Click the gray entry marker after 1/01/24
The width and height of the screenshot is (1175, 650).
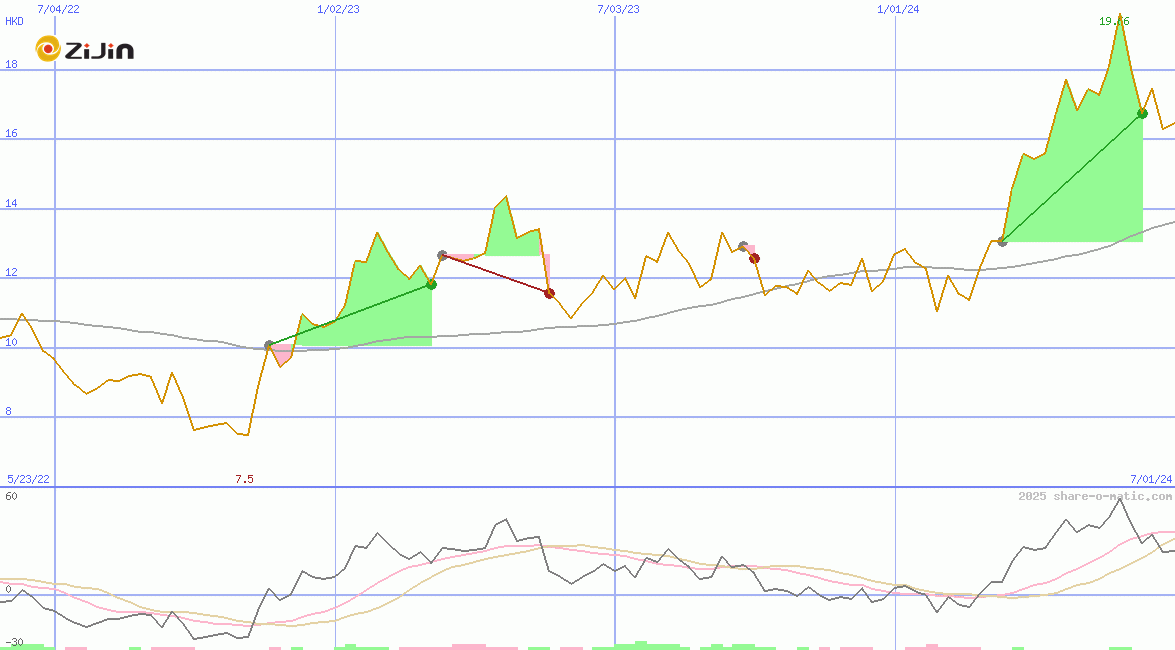(1003, 241)
